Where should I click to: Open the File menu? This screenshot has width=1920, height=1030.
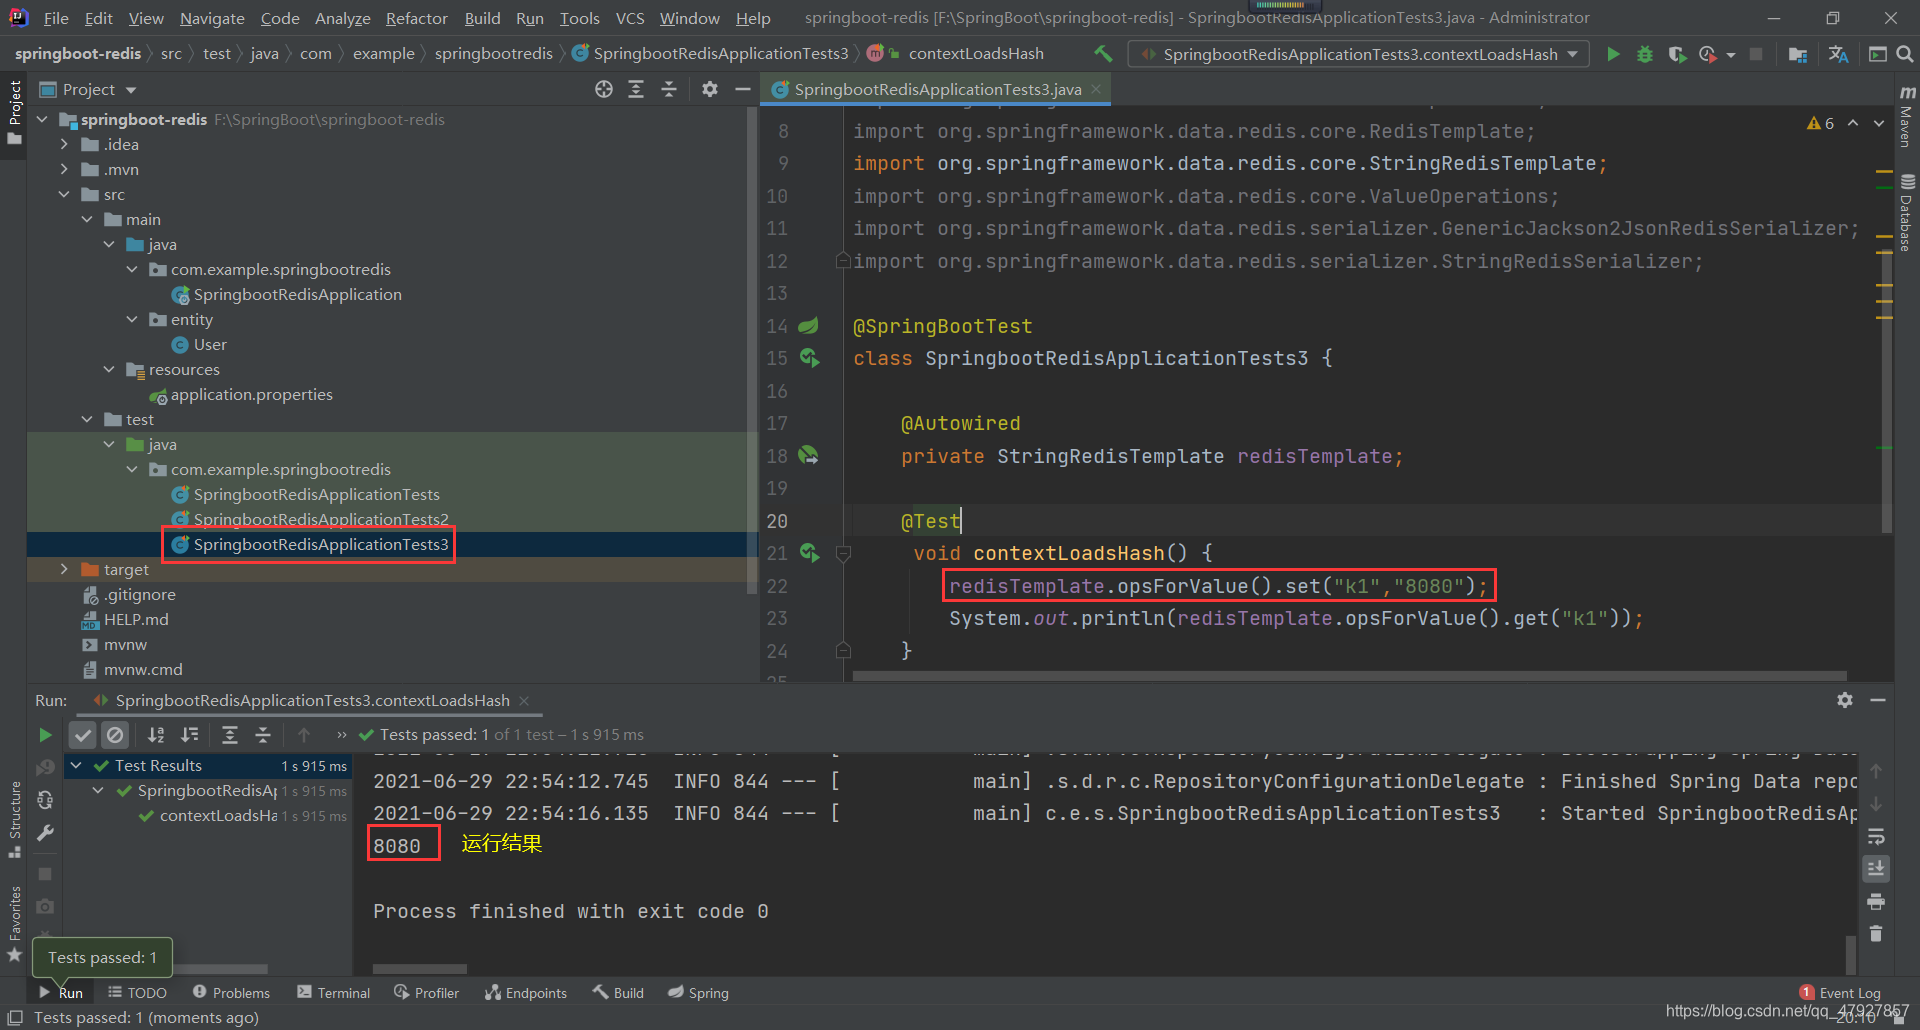56,18
